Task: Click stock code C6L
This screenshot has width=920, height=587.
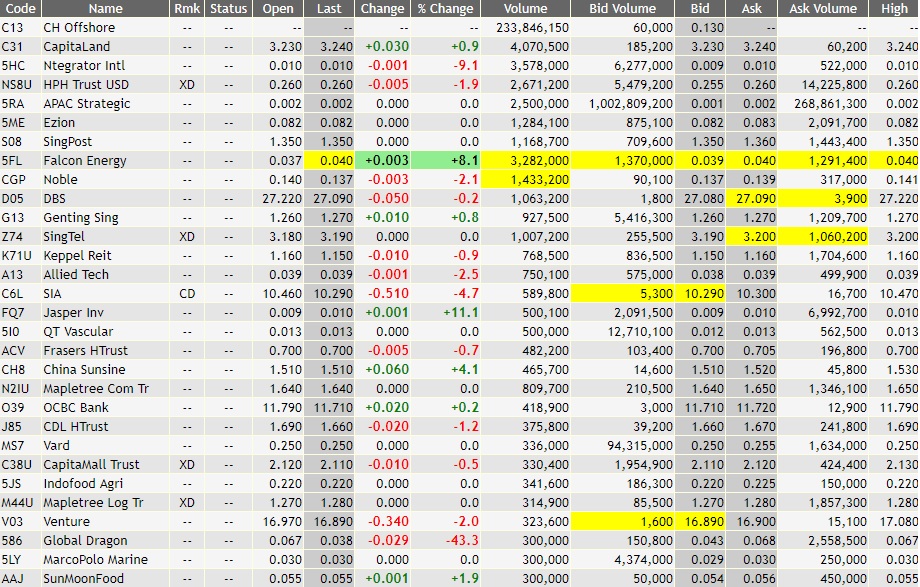Action: coord(12,294)
